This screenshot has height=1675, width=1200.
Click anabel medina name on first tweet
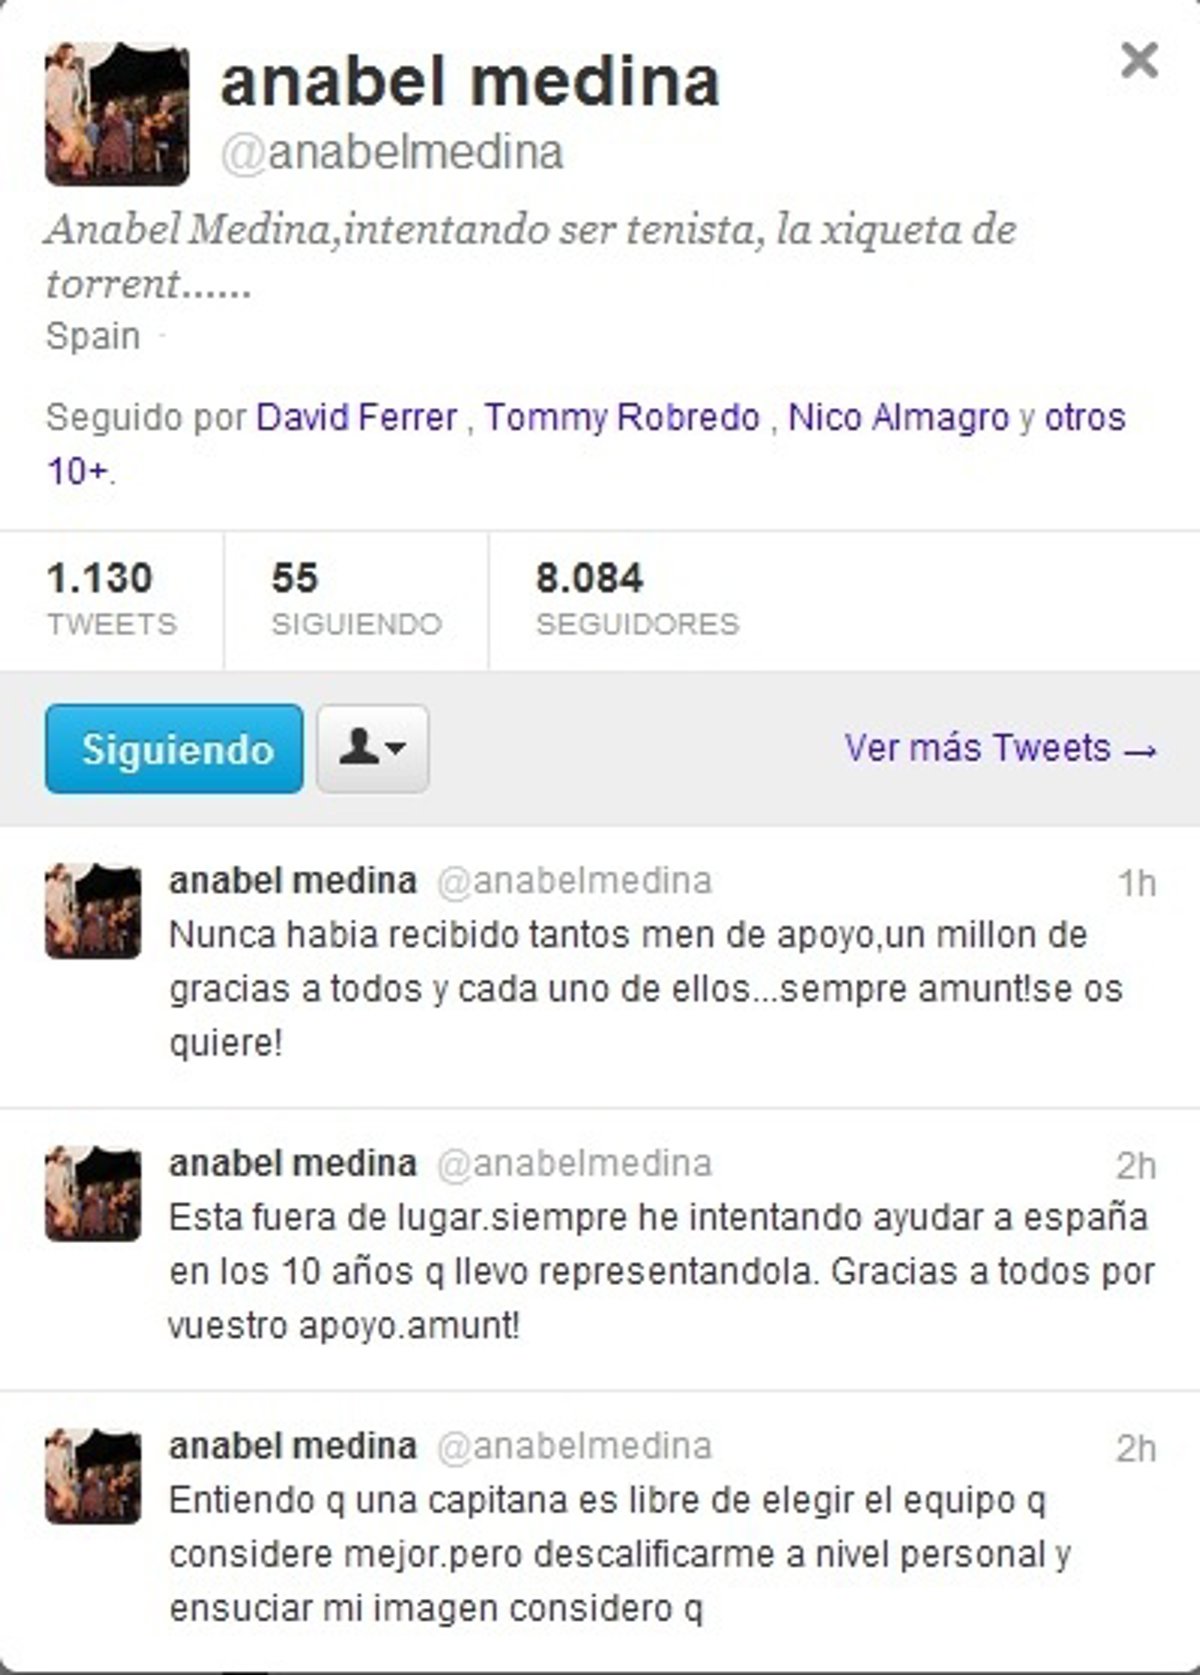[293, 880]
